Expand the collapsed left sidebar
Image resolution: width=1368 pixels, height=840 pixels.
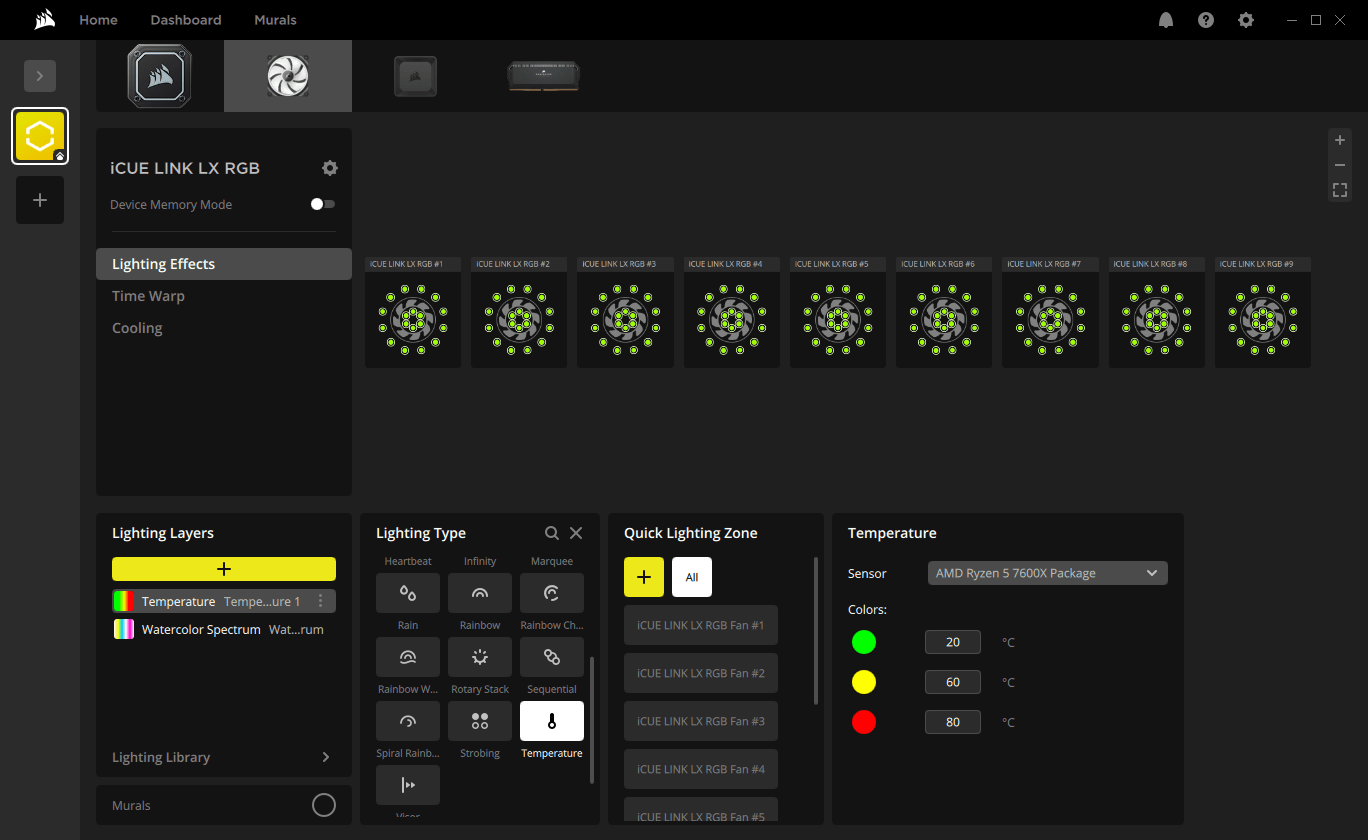(x=40, y=76)
